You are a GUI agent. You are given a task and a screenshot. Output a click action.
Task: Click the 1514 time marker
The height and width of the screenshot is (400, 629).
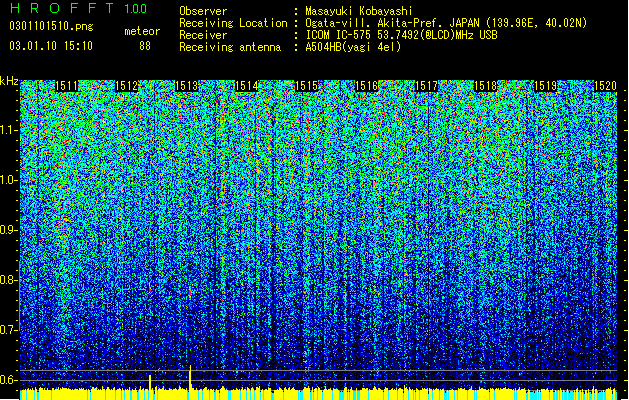click(x=246, y=86)
